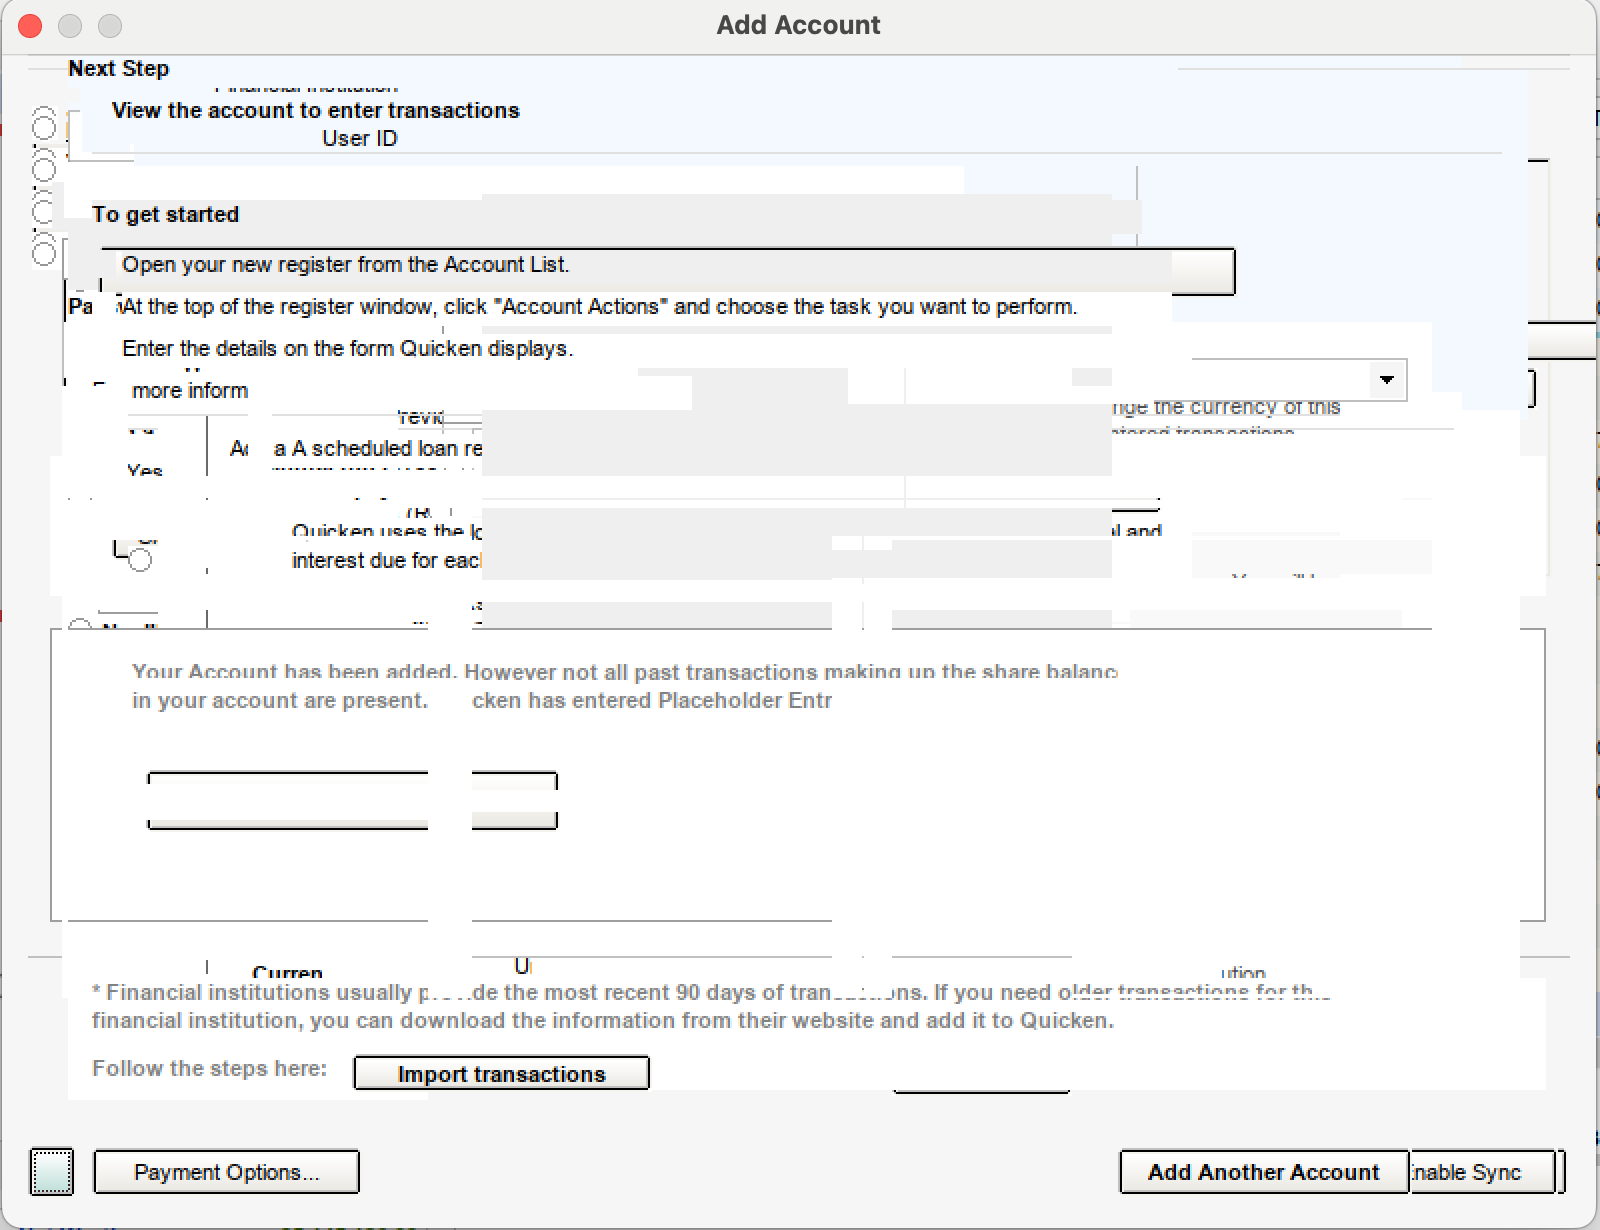The width and height of the screenshot is (1600, 1230).
Task: Open Payment Options dialog
Action: pyautogui.click(x=226, y=1172)
